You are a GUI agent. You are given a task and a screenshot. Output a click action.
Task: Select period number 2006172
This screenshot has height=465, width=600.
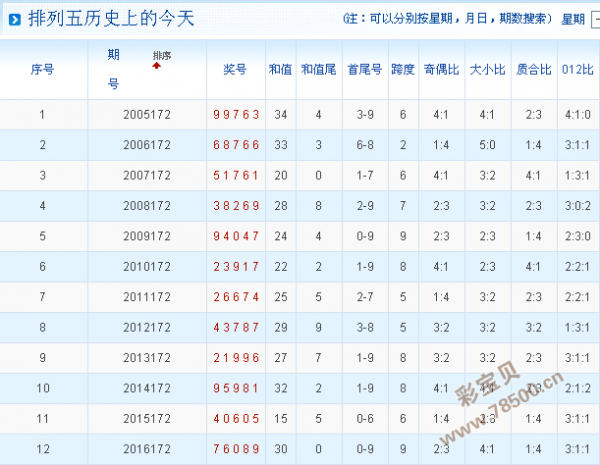click(x=147, y=145)
